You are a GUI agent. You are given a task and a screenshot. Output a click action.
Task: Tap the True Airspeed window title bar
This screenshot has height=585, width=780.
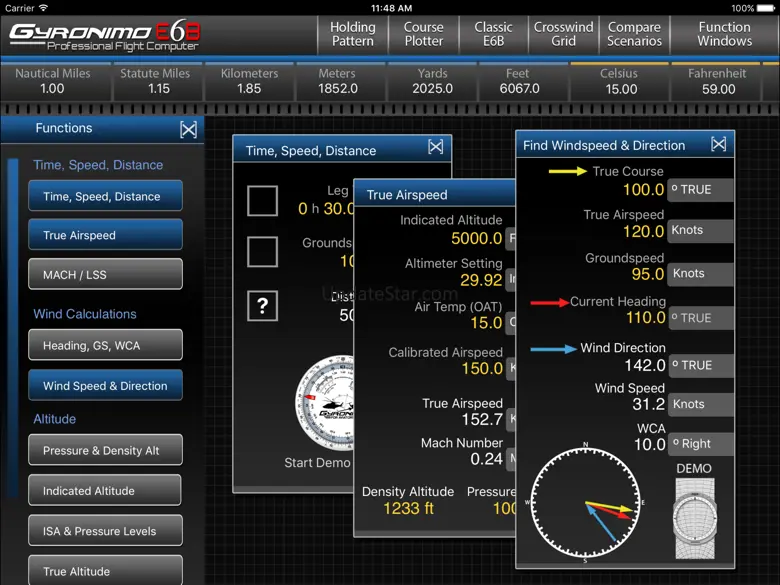click(434, 195)
